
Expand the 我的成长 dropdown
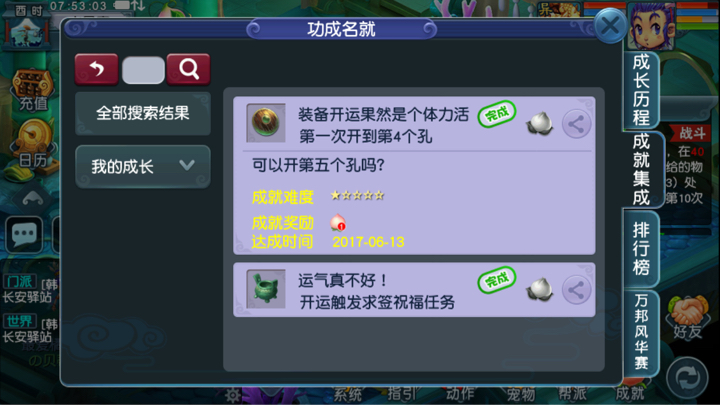[x=143, y=166]
